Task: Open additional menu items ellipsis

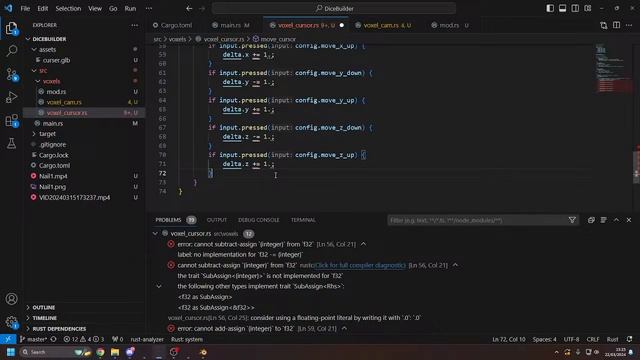Action: coord(149,8)
